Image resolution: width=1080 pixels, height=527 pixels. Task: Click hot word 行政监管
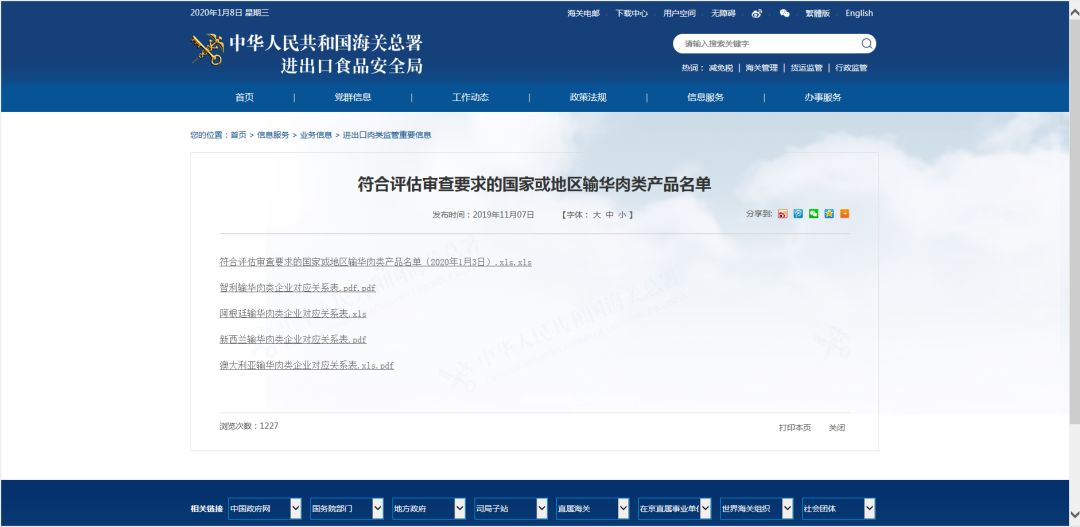click(x=851, y=68)
